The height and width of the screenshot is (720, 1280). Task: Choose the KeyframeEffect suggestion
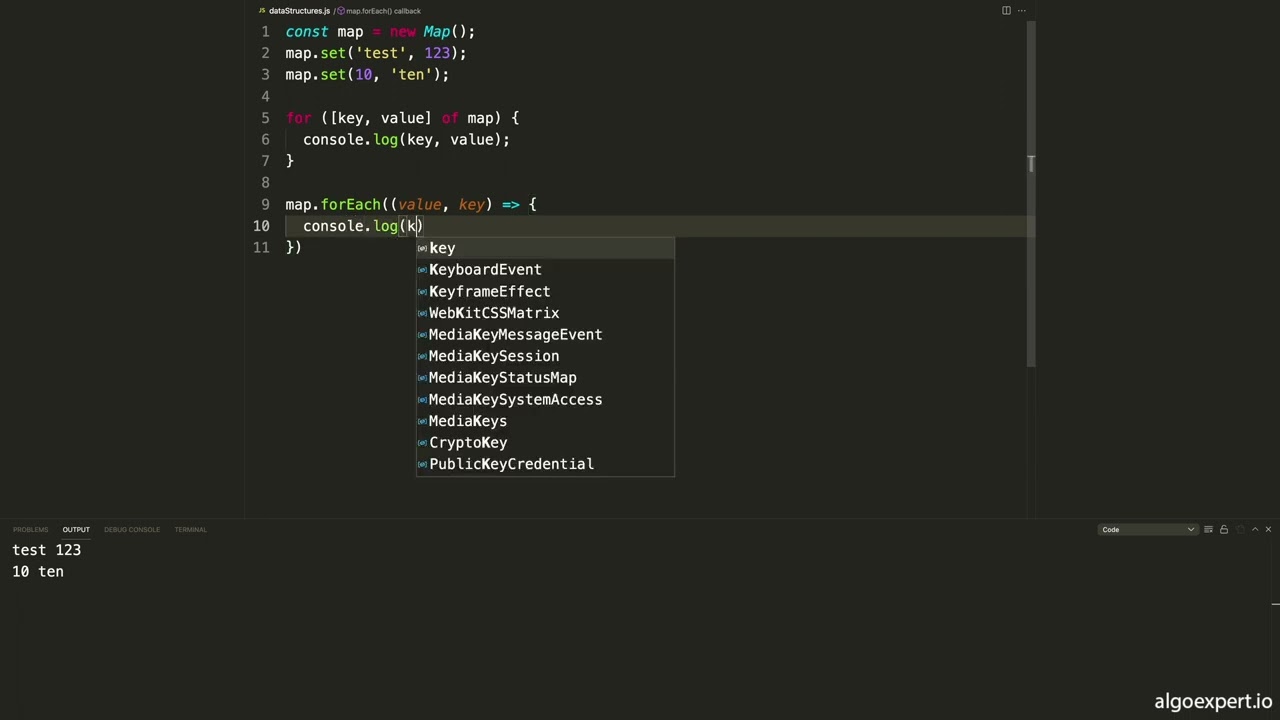(x=545, y=291)
